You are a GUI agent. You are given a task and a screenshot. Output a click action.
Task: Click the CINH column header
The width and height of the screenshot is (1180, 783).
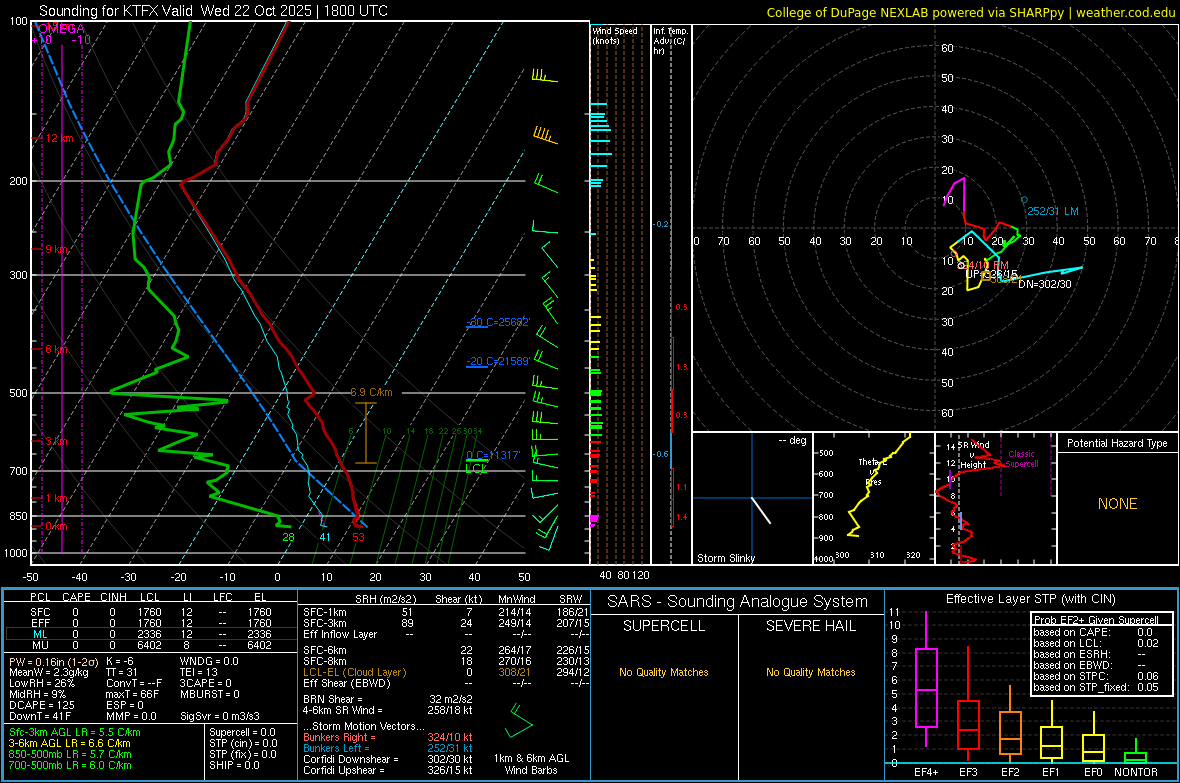(x=114, y=597)
